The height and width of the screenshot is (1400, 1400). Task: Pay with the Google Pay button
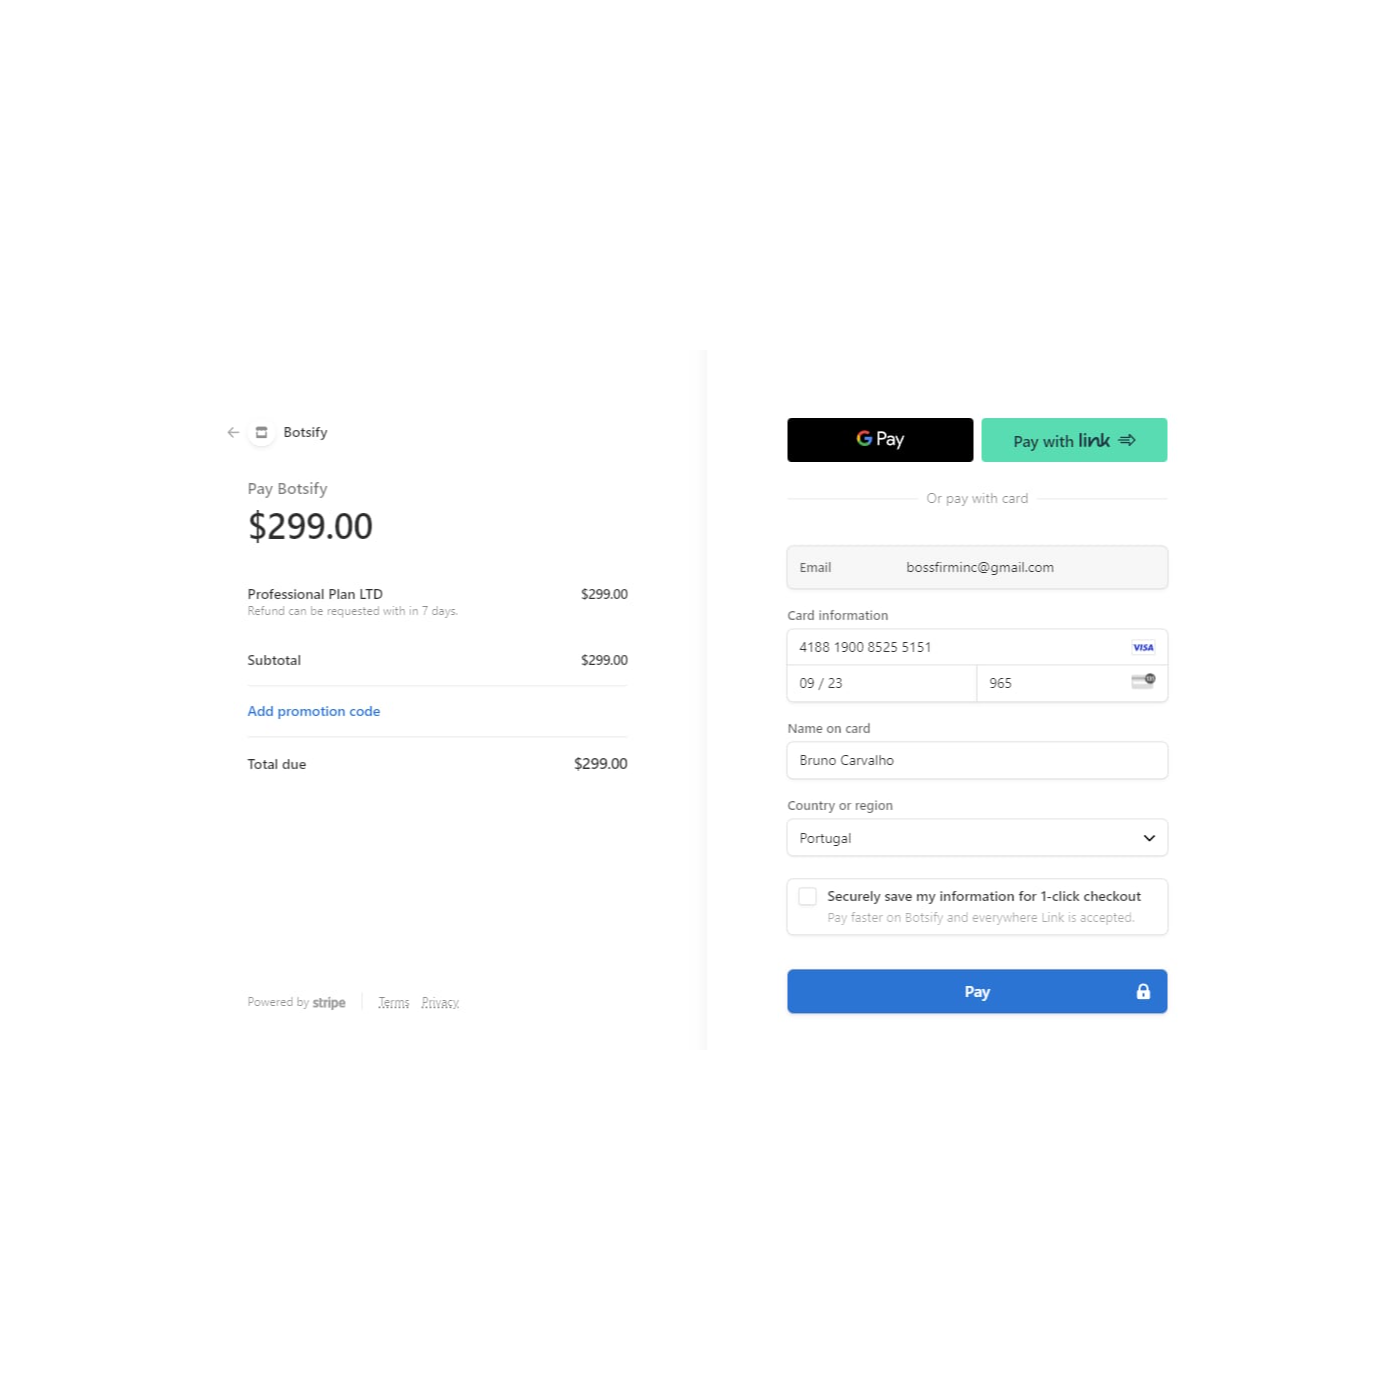pos(880,440)
